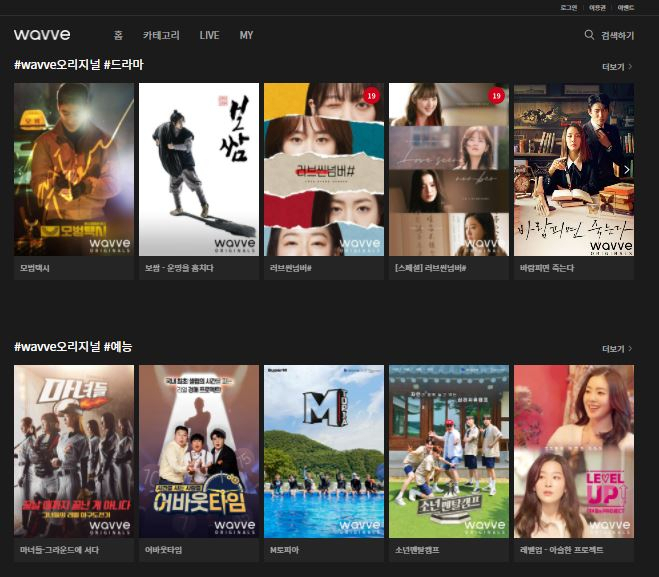The width and height of the screenshot is (659, 577).
Task: Open the M토피아 poster
Action: click(x=324, y=451)
